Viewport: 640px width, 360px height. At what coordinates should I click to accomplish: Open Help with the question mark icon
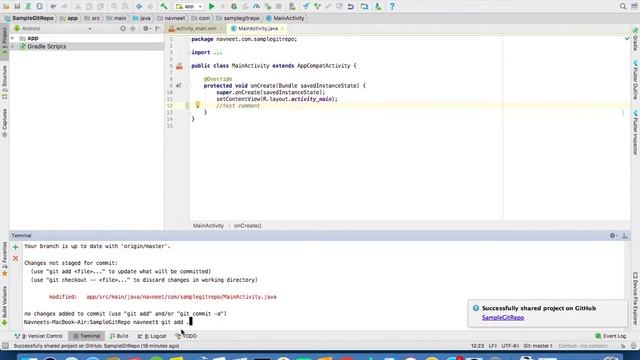click(x=392, y=7)
